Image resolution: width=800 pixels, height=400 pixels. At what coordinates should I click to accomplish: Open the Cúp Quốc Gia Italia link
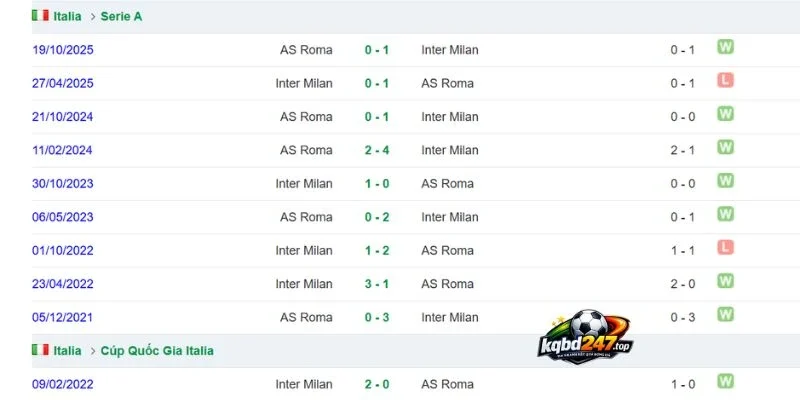click(x=157, y=351)
